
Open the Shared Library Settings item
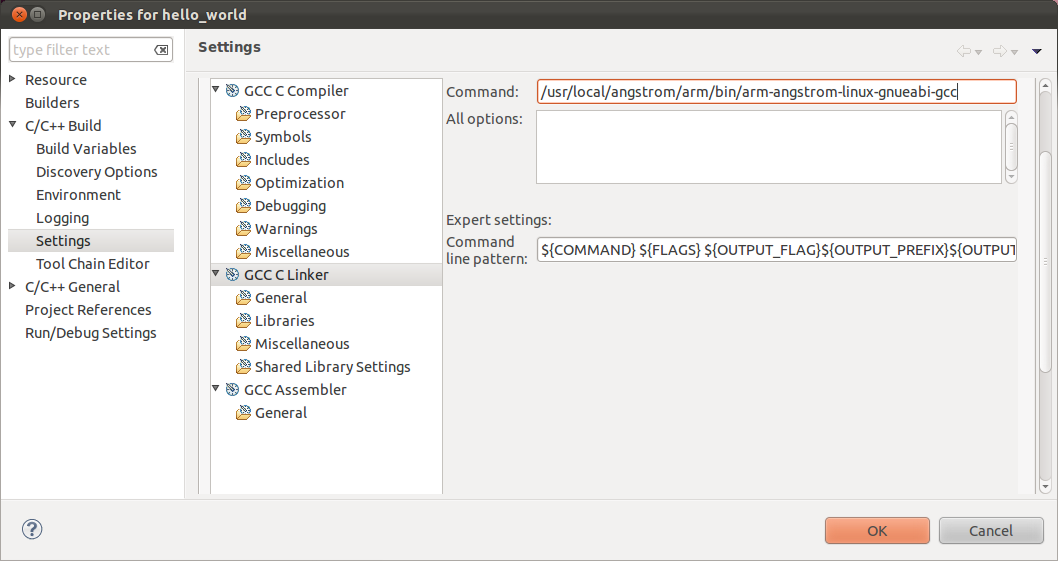pos(332,367)
